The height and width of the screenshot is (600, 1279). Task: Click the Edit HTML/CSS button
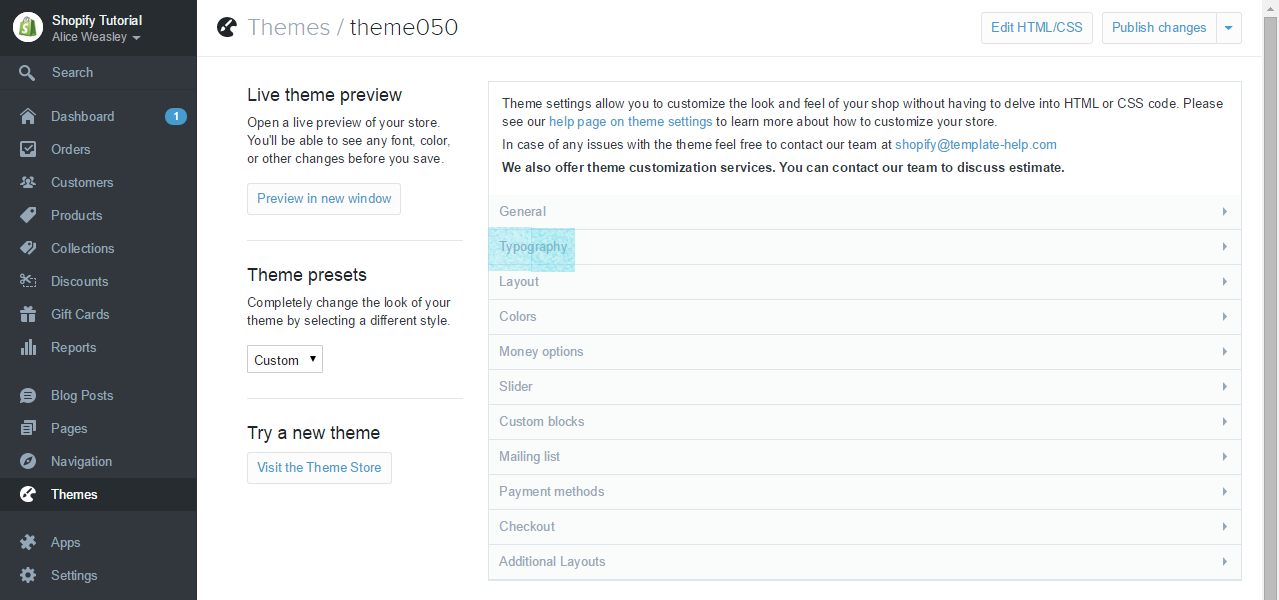click(x=1037, y=27)
